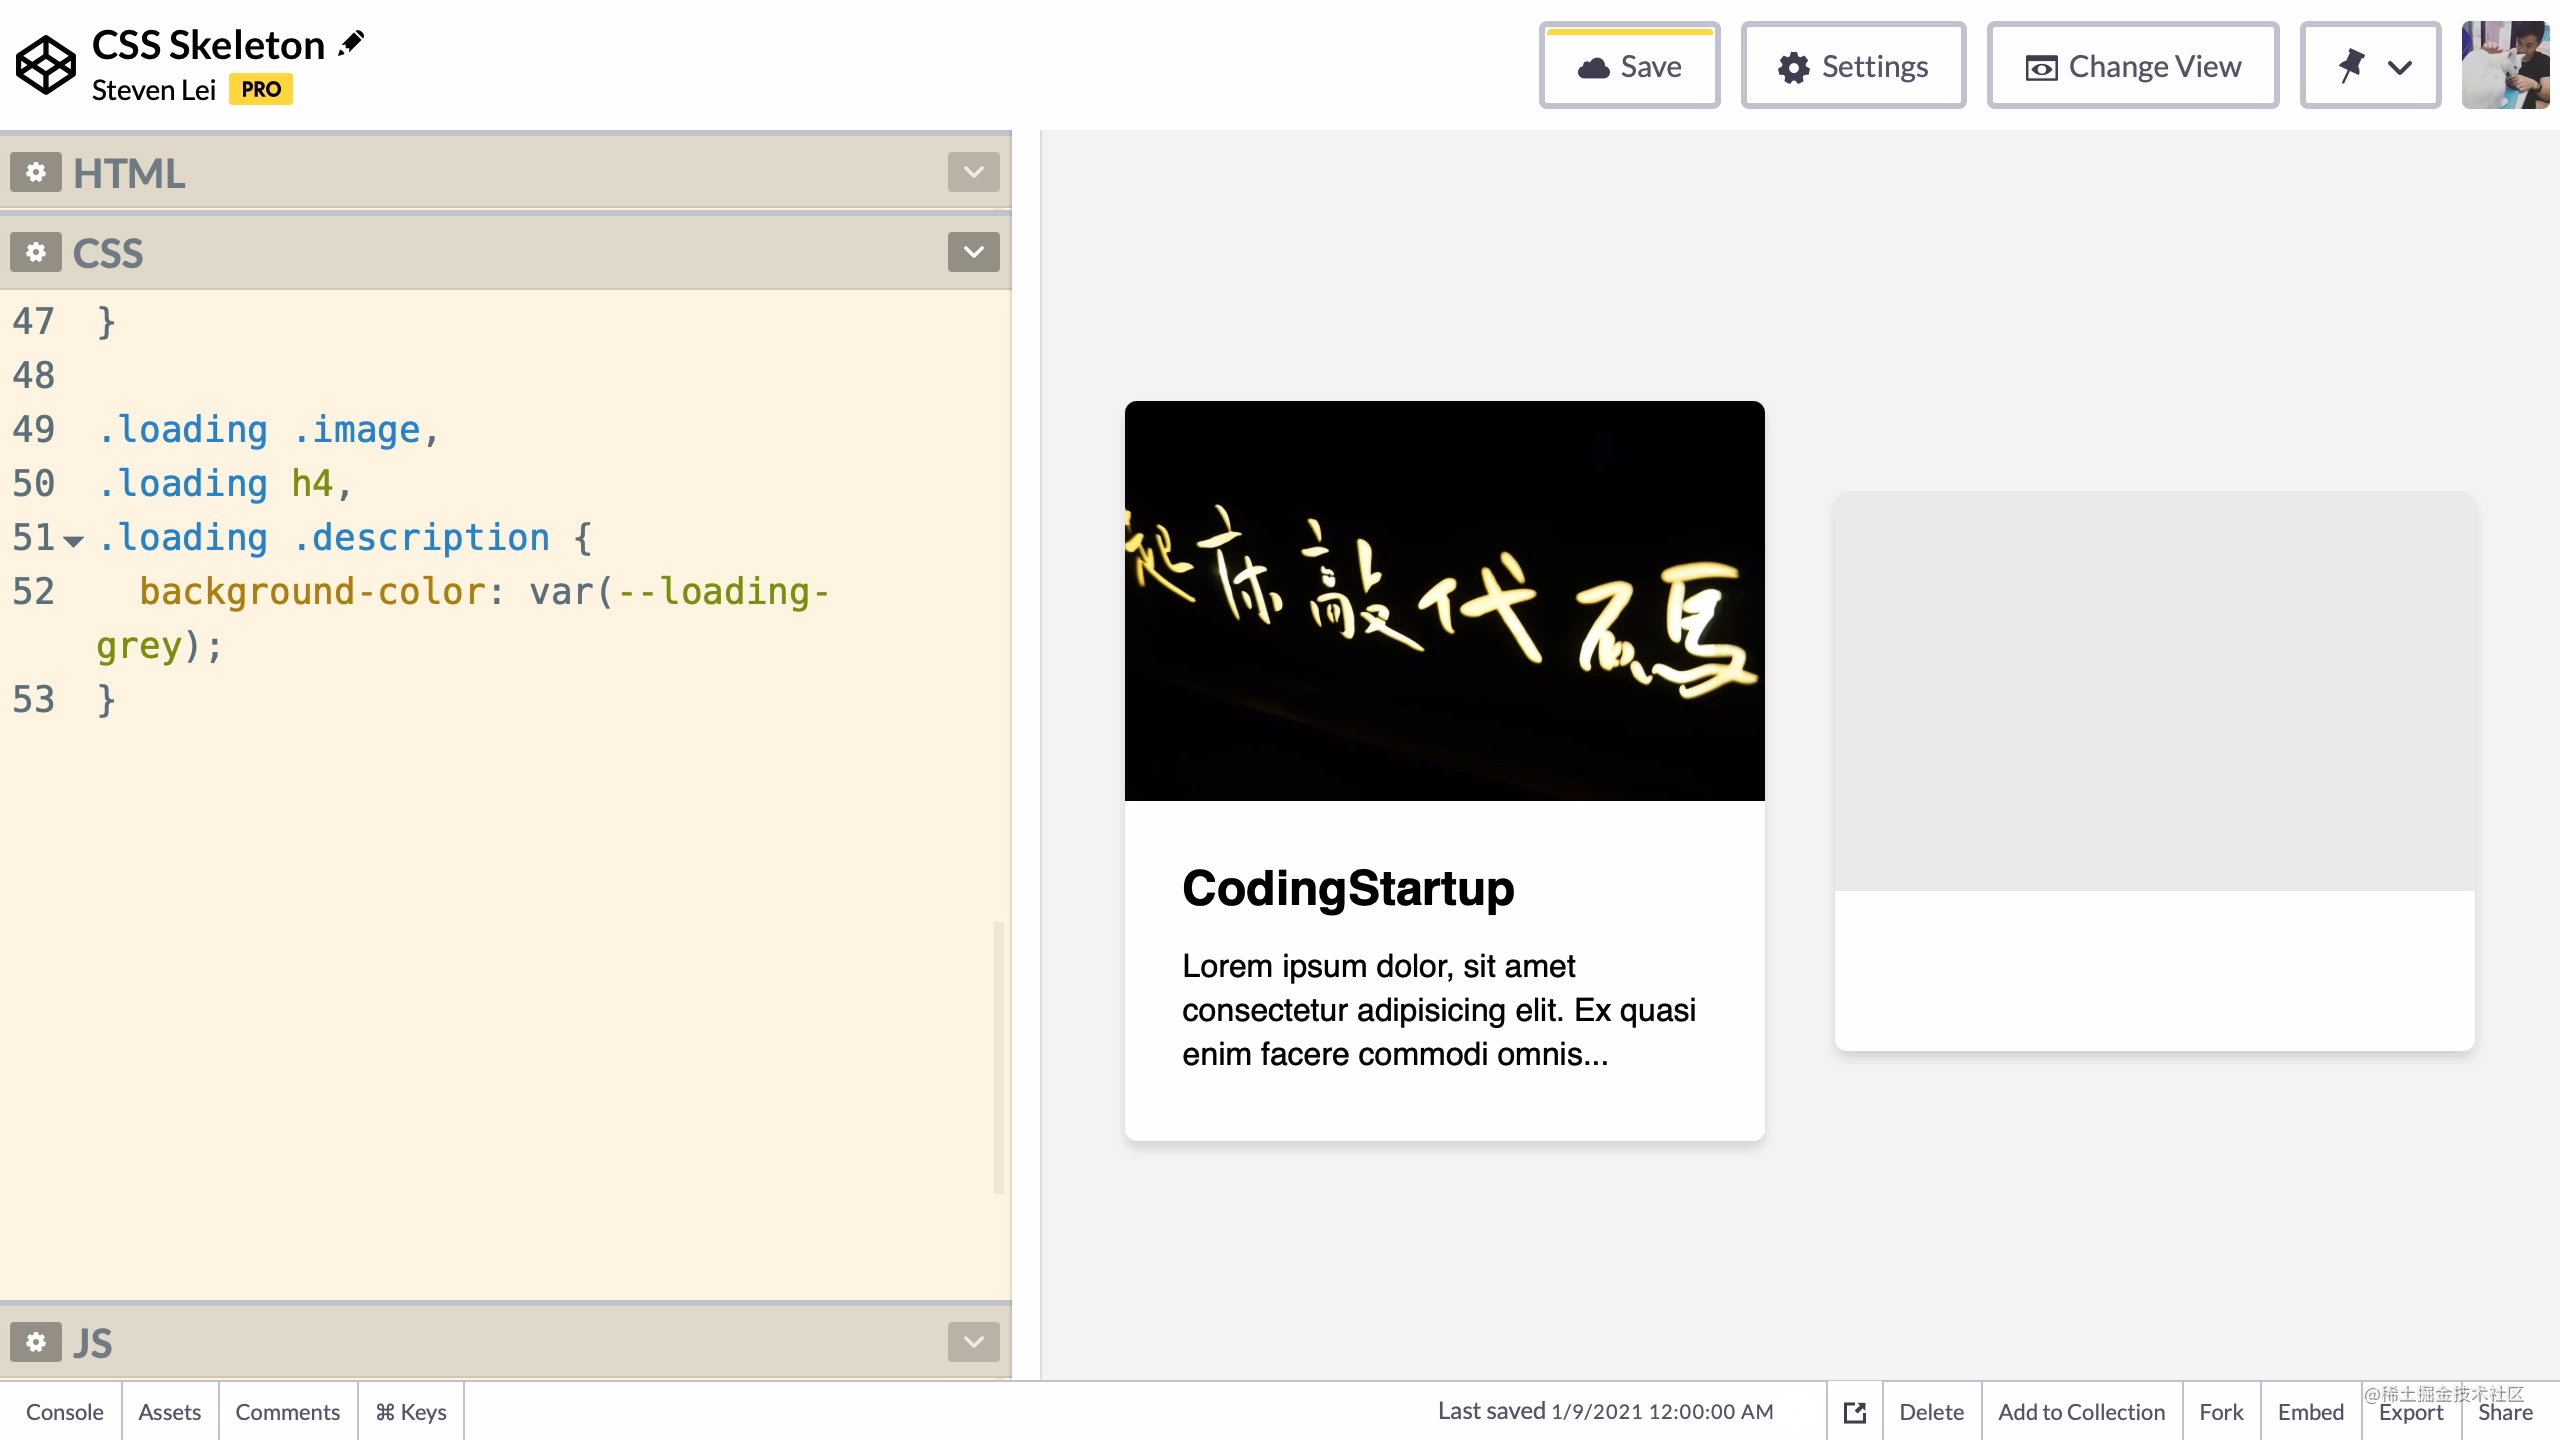Image resolution: width=2560 pixels, height=1440 pixels.
Task: Fork this pen
Action: tap(2221, 1412)
